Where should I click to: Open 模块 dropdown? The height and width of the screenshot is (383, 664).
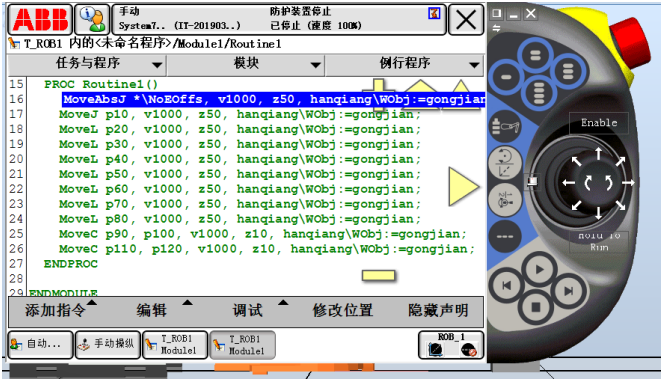(246, 64)
